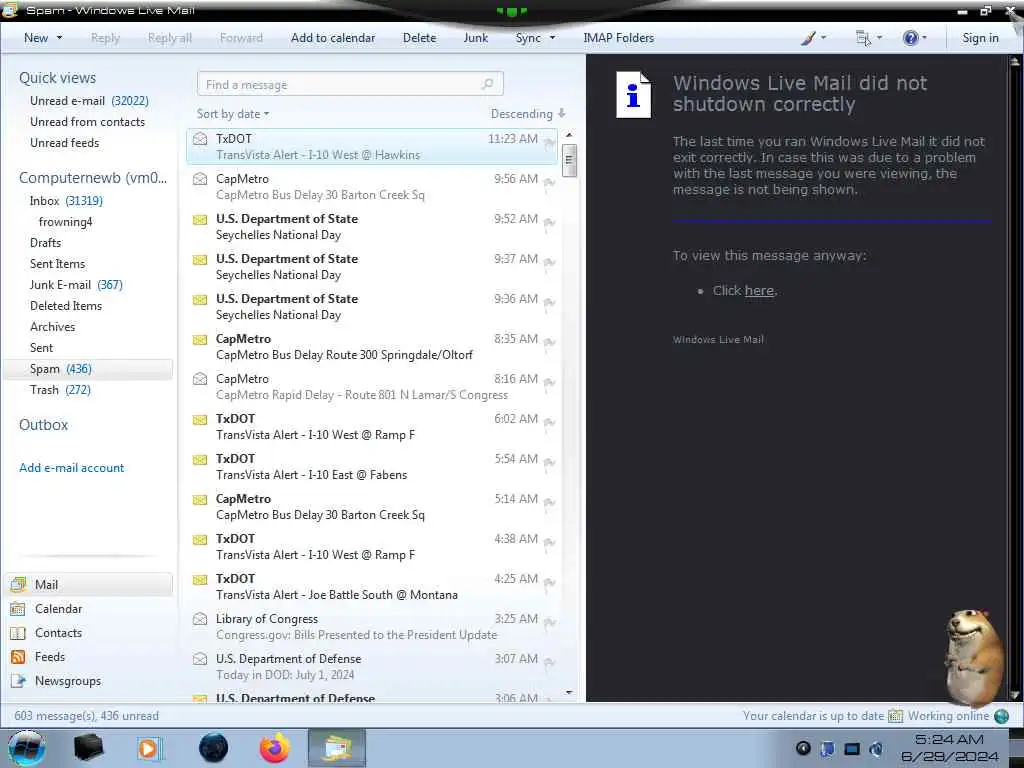This screenshot has width=1024, height=768.
Task: Open the Archives folder
Action: pos(52,327)
